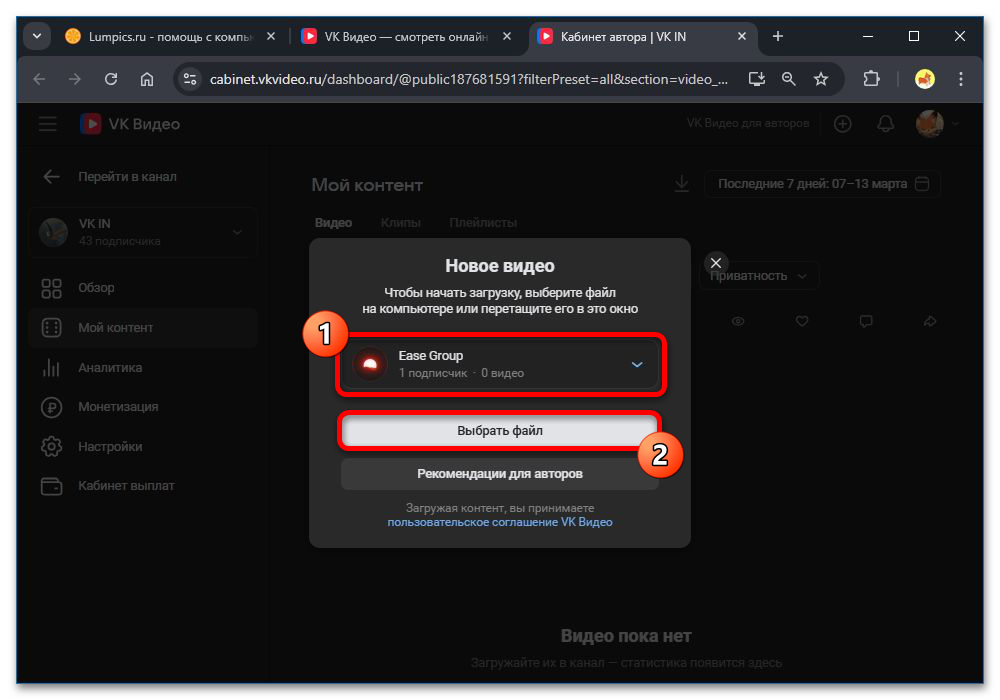This screenshot has height=700, width=1000.
Task: Reload the page
Action: (111, 79)
